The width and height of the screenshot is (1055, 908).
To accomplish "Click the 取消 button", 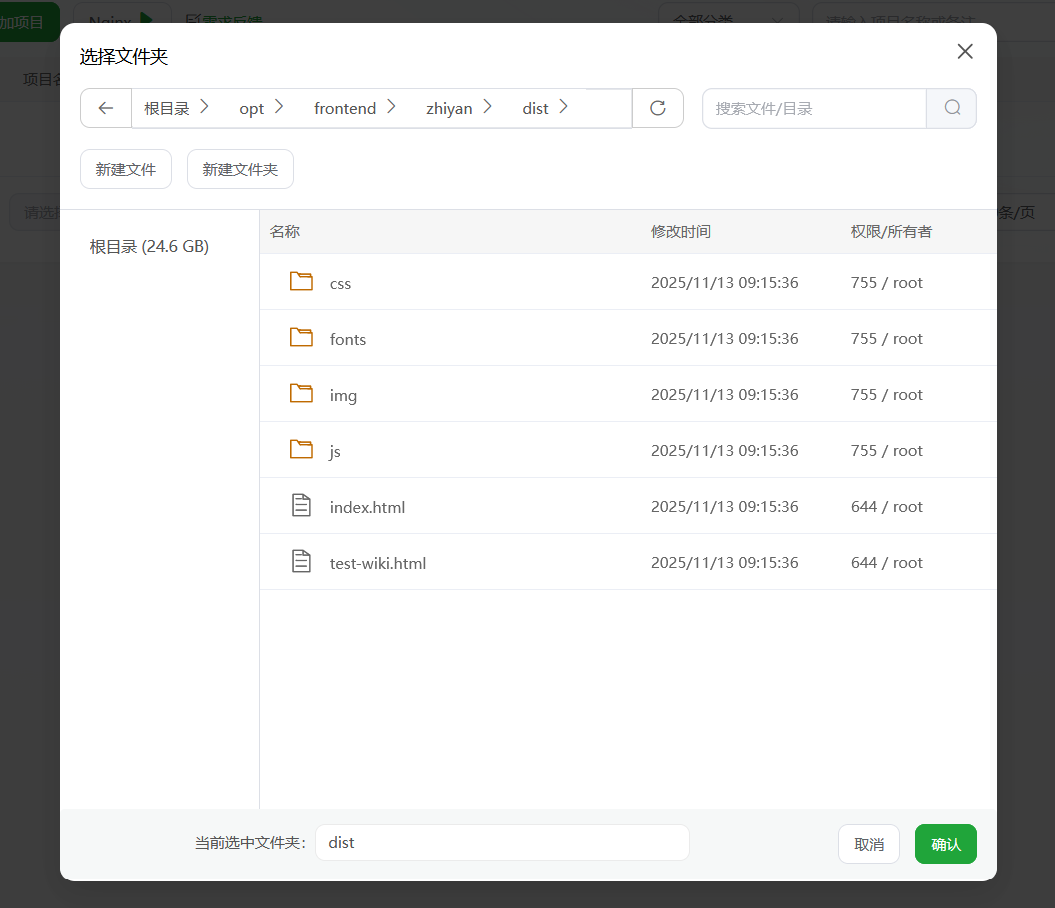I will point(869,844).
